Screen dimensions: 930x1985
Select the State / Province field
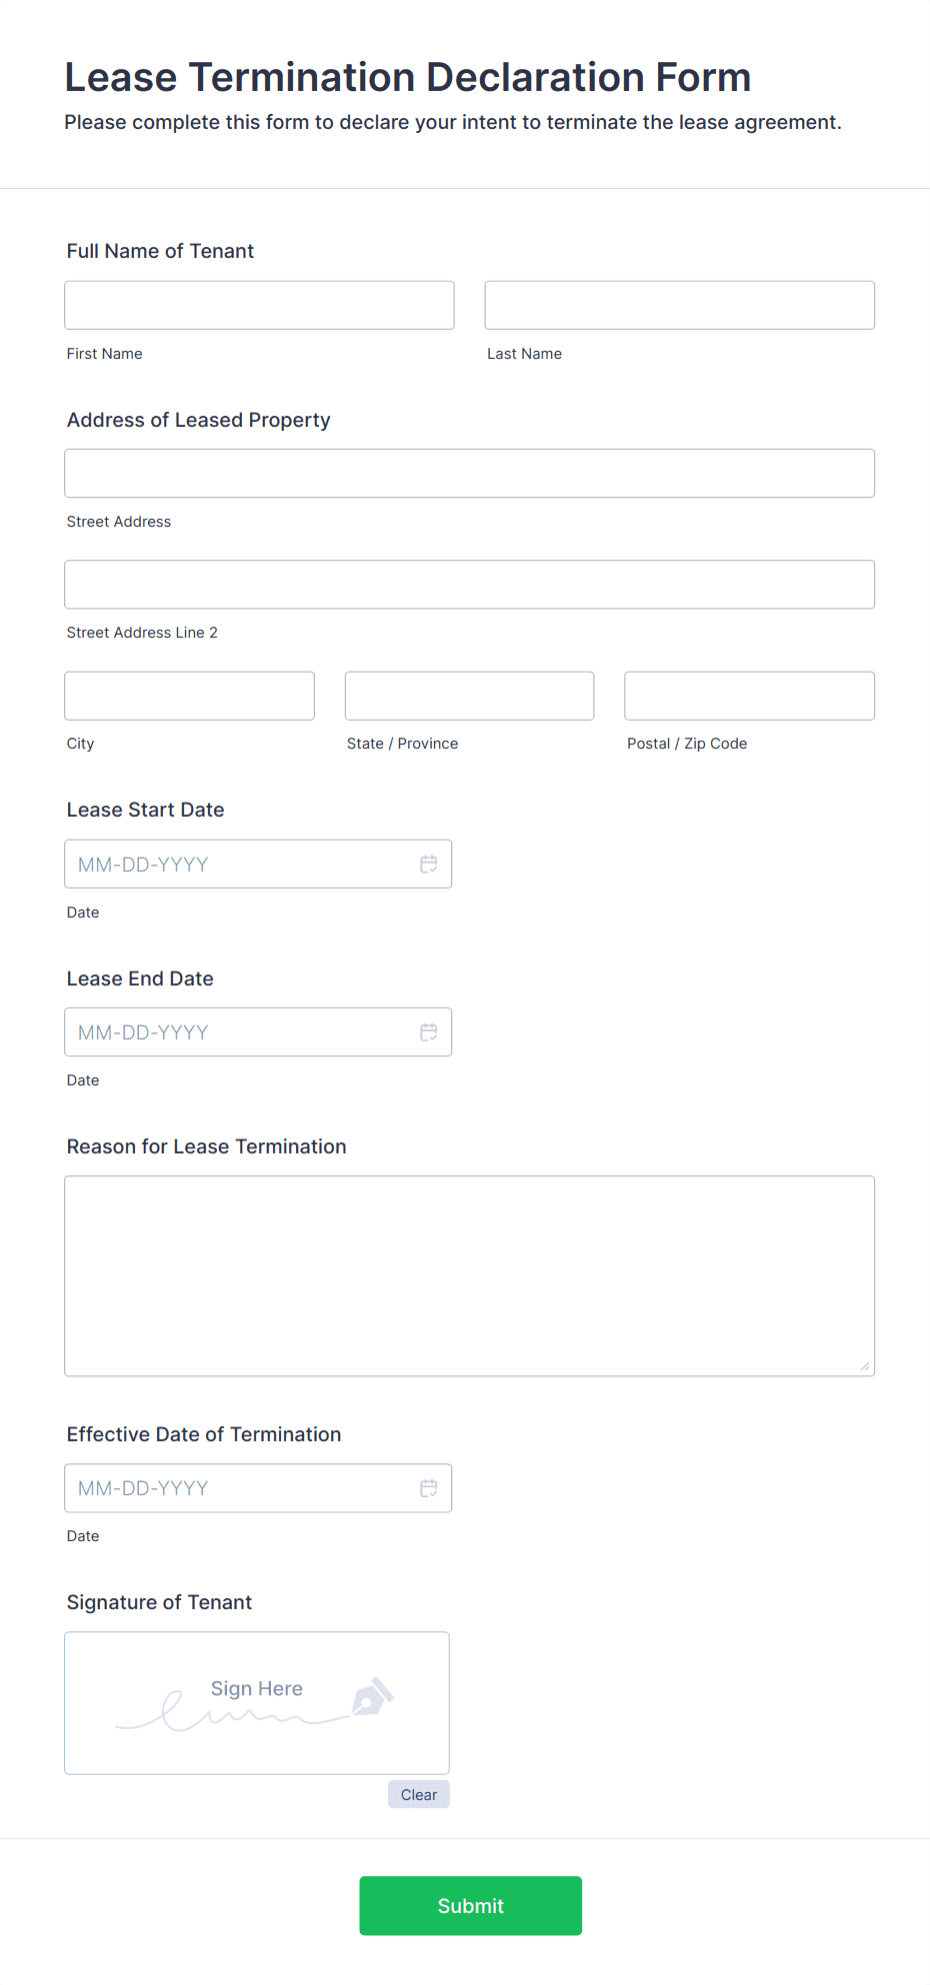(x=469, y=695)
